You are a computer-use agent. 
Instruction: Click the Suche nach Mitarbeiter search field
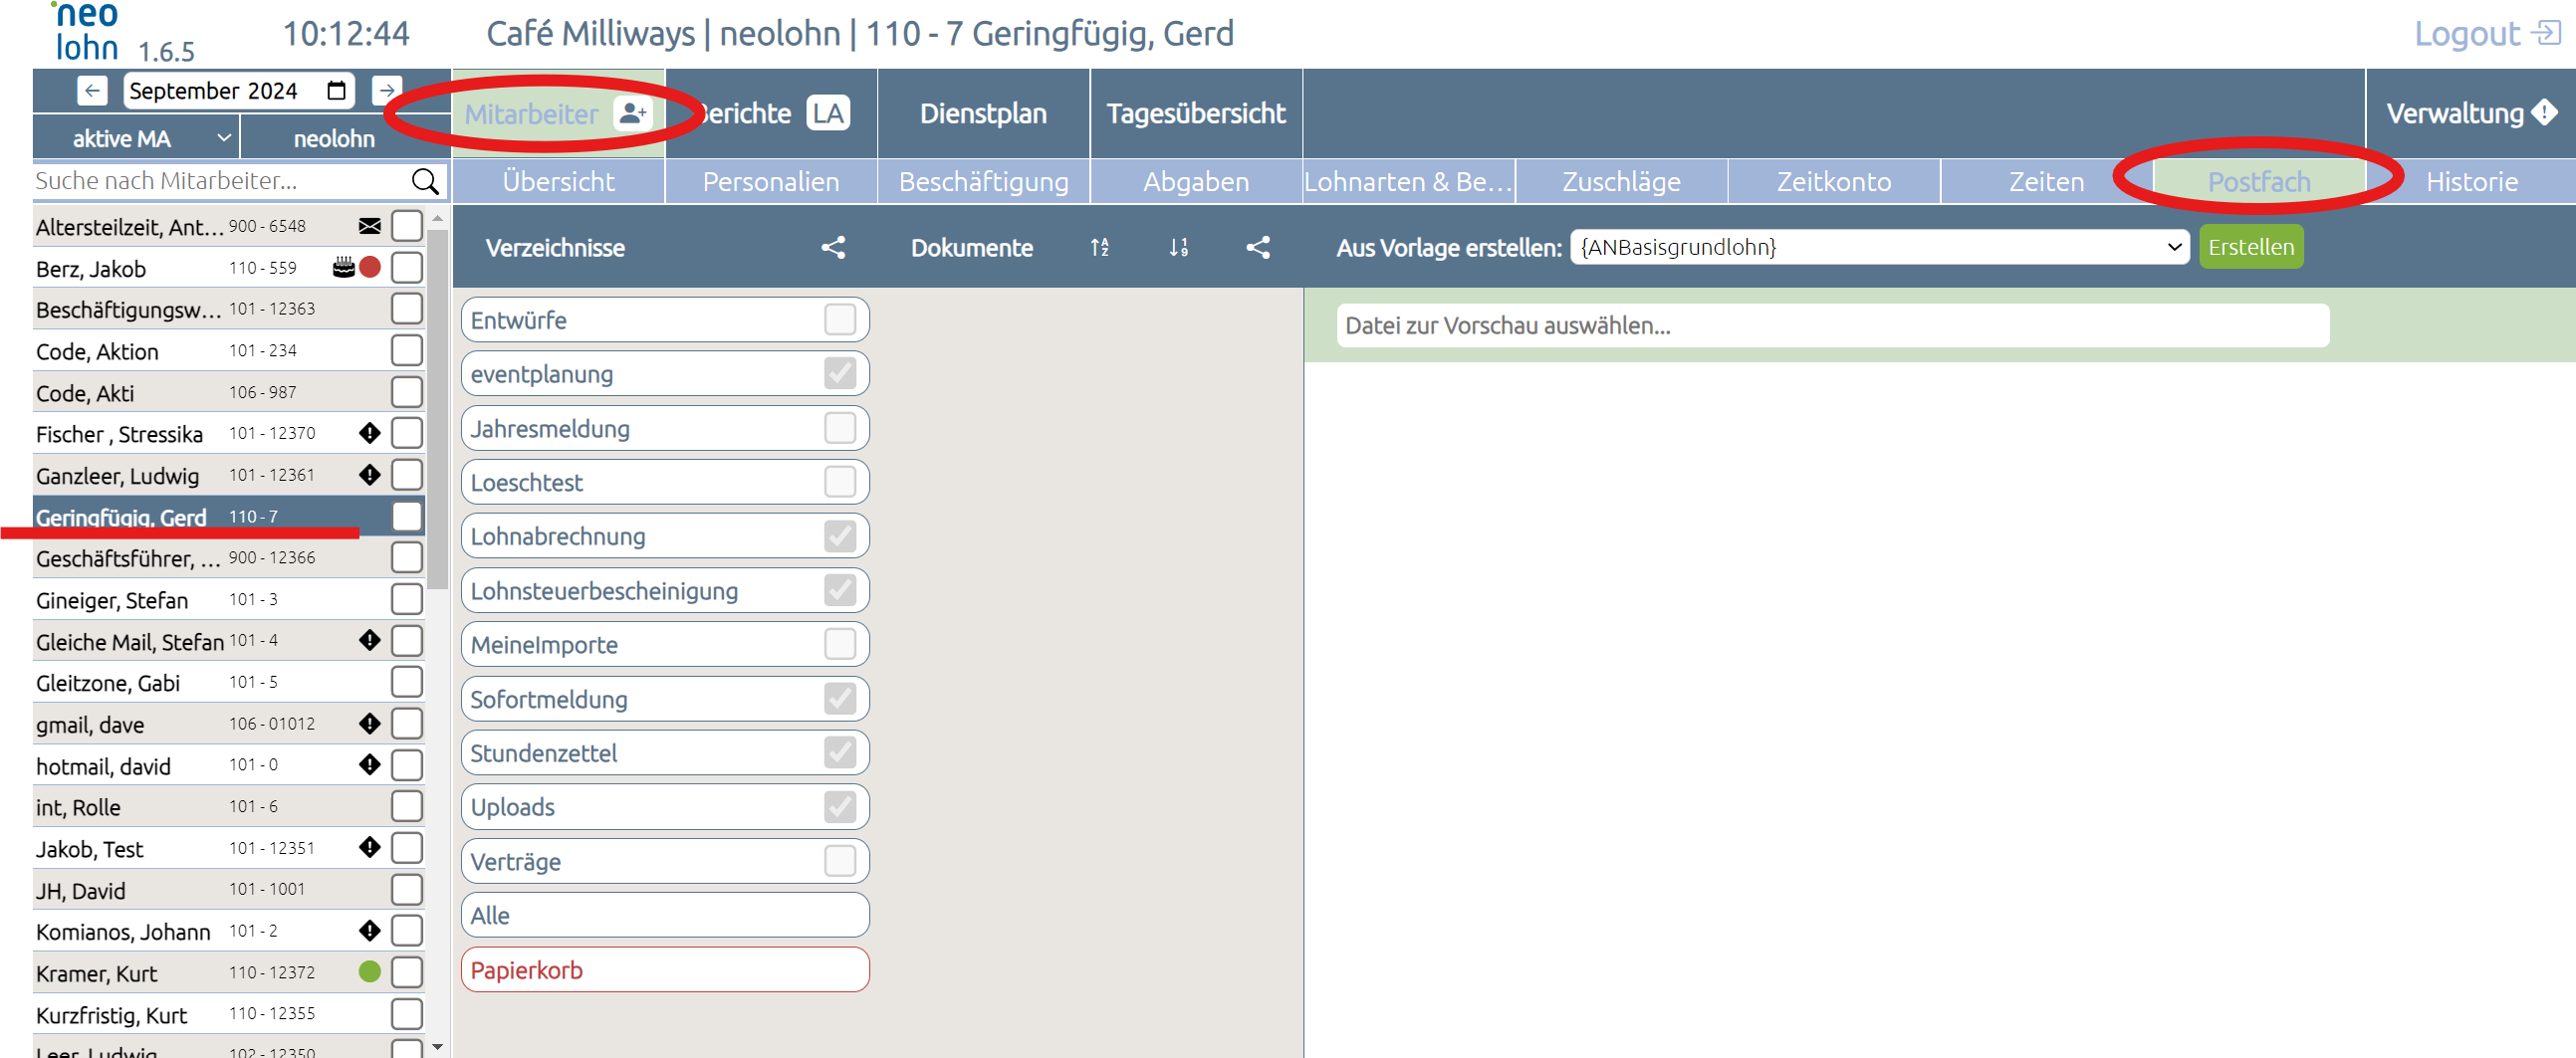pyautogui.click(x=220, y=181)
